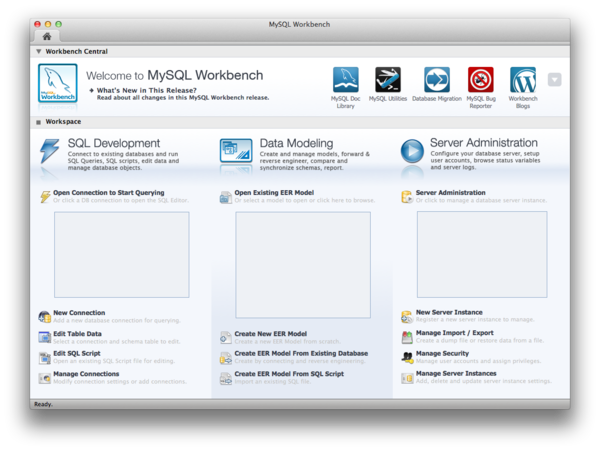600x451 pixels.
Task: Launch the MySQL Utilities icon
Action: [x=388, y=80]
